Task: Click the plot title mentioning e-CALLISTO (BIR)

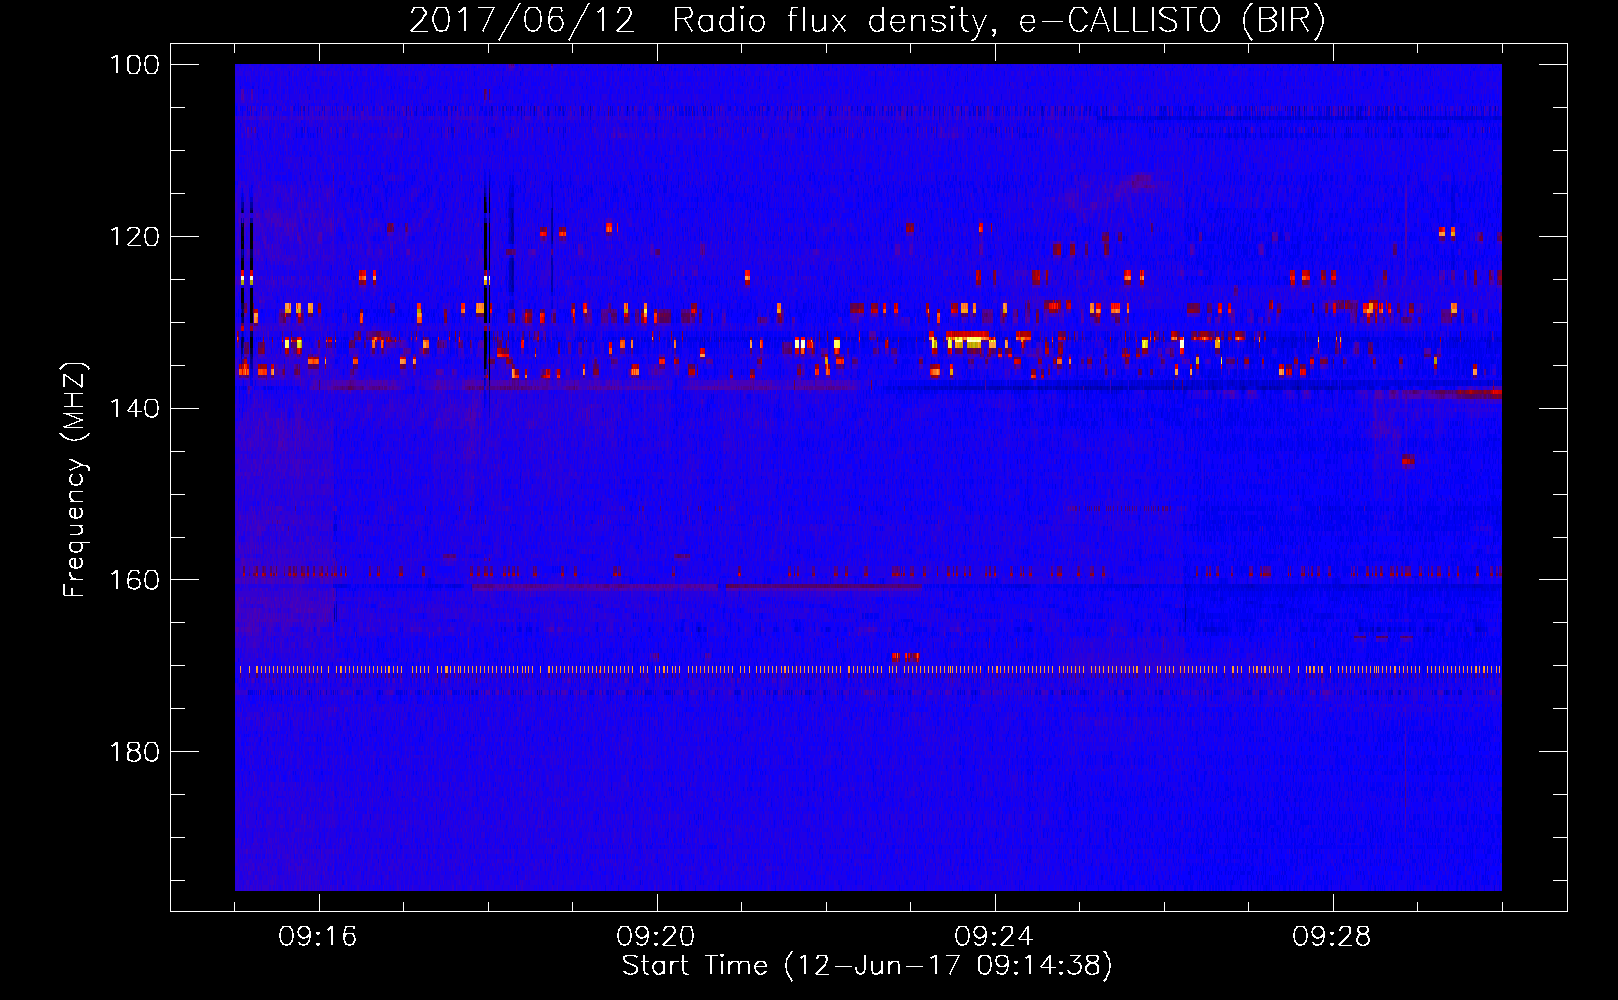Action: 867,20
